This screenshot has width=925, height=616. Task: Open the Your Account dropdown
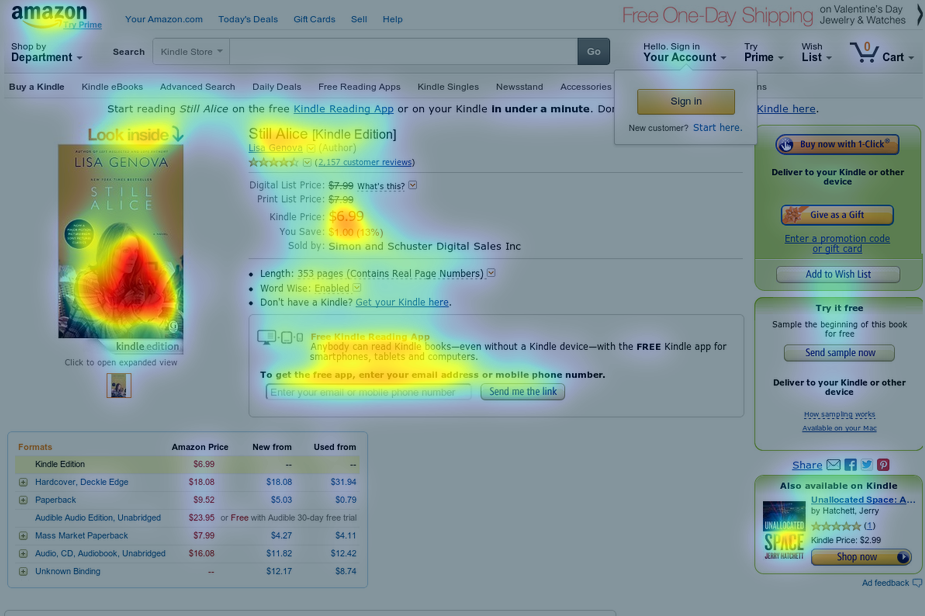684,52
